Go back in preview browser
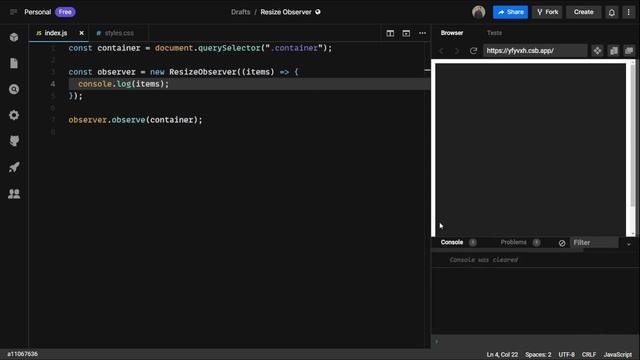 [442, 51]
